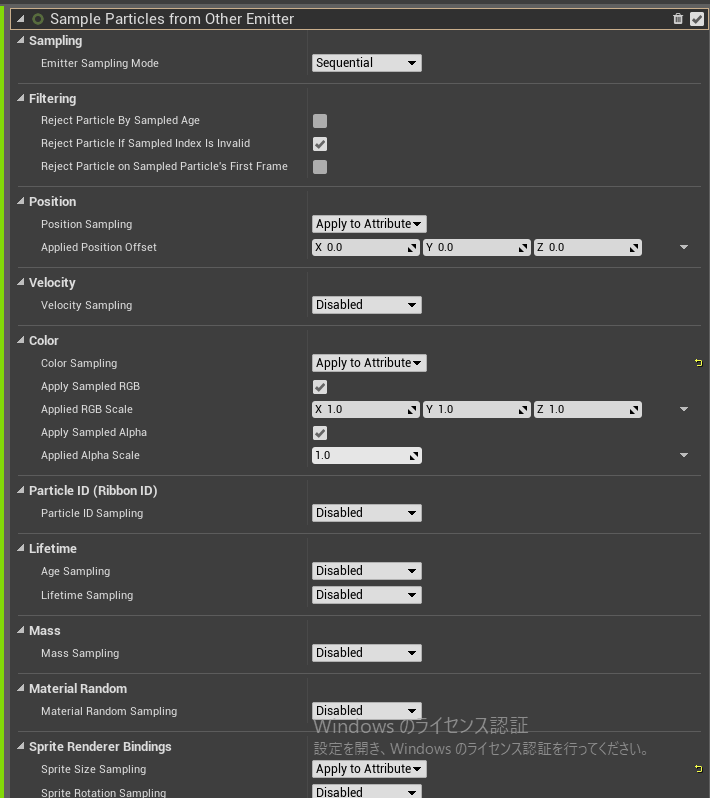
Task: Open the Emitter Sampling Mode dropdown
Action: point(366,63)
